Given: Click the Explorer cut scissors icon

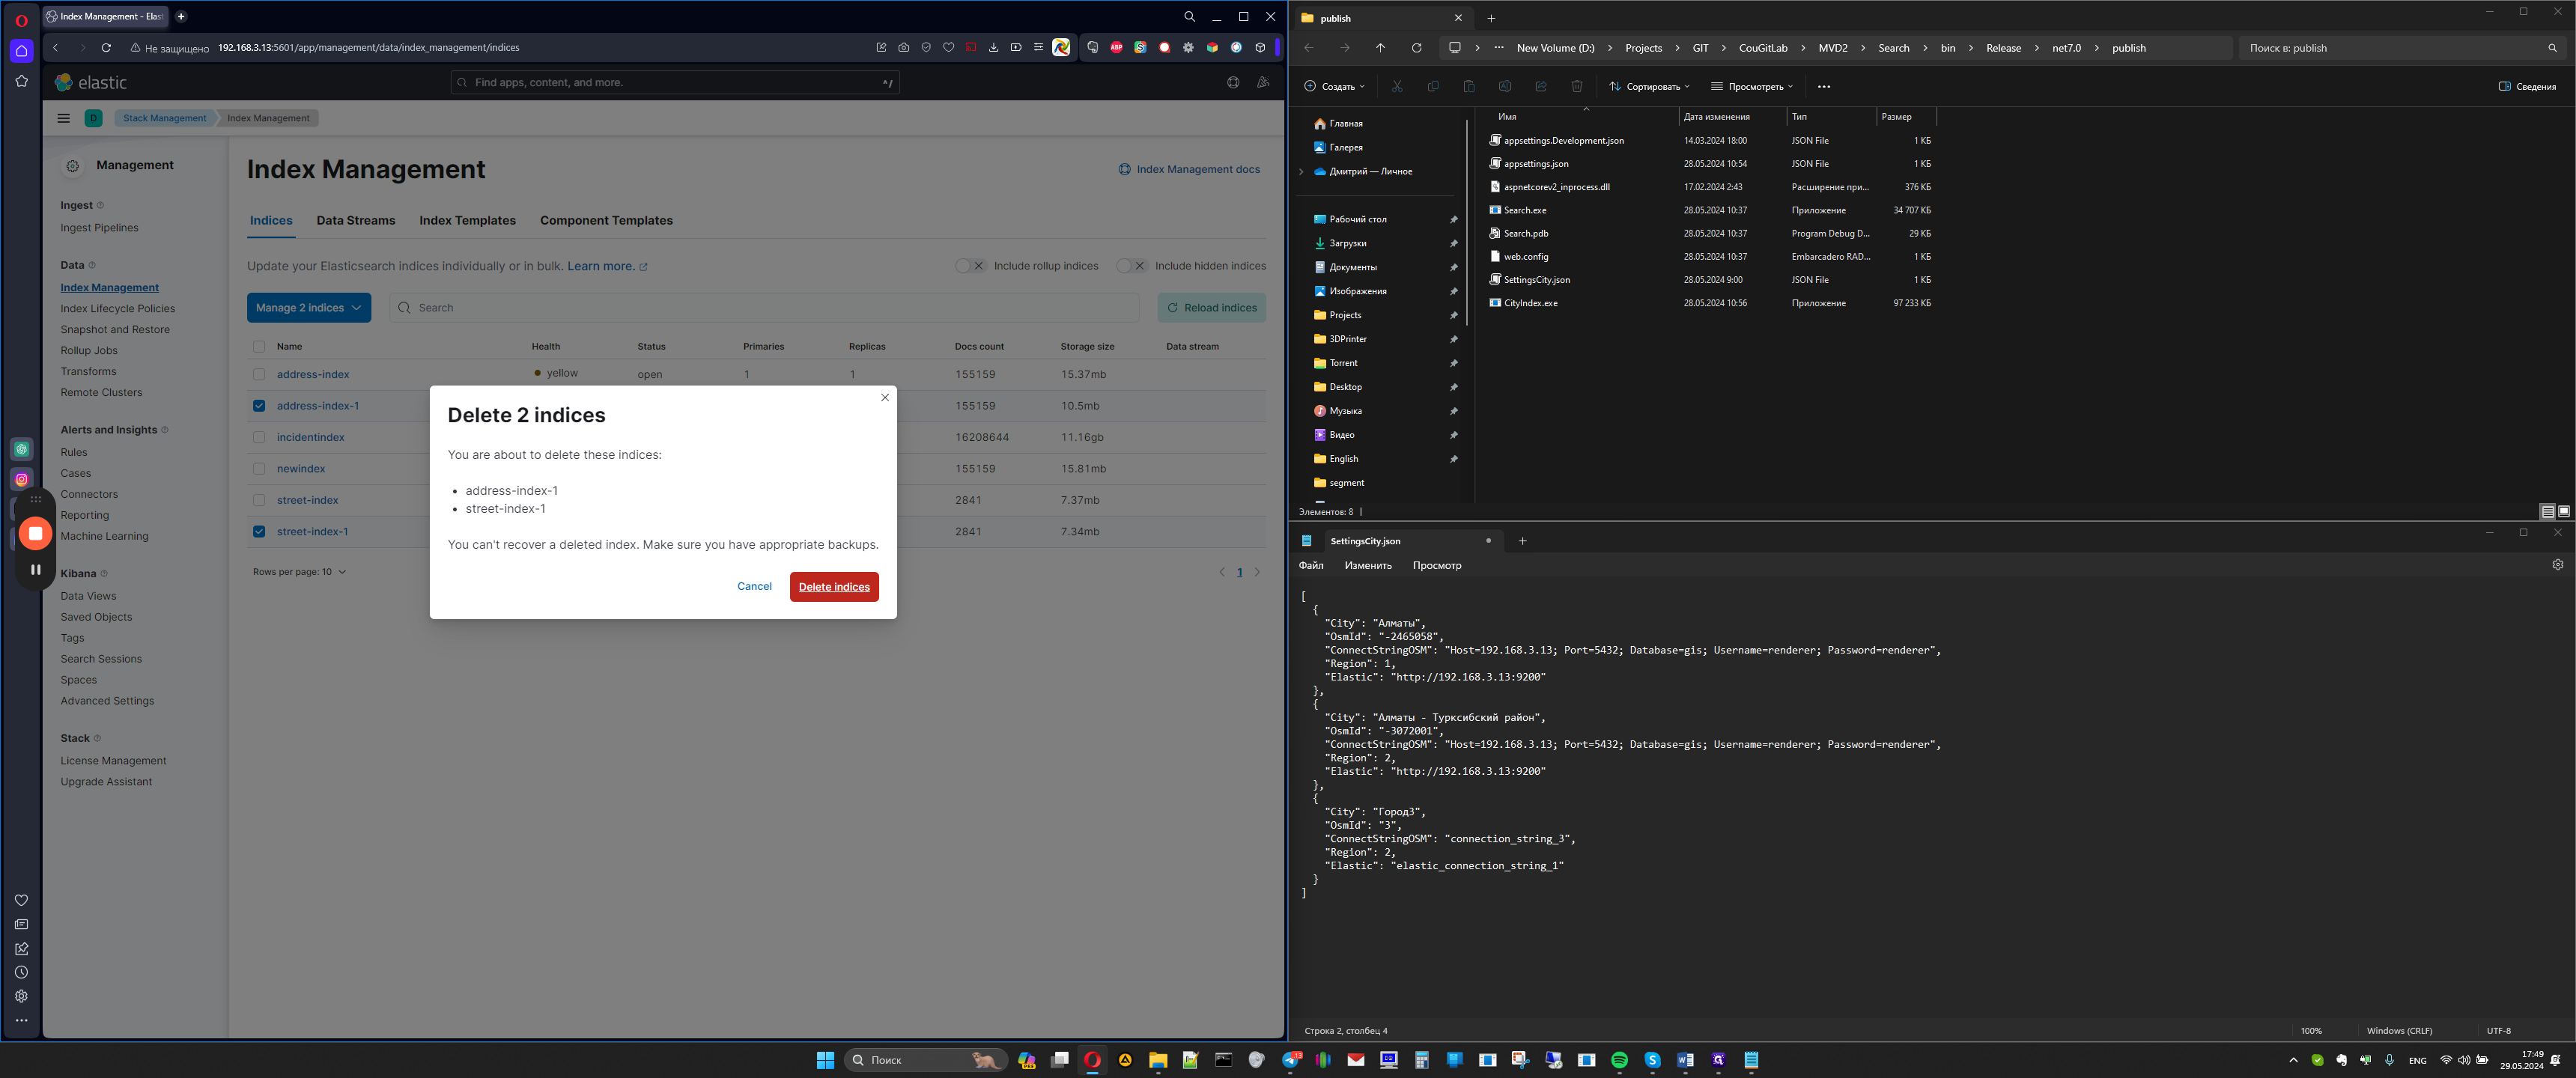Looking at the screenshot, I should pyautogui.click(x=1397, y=87).
